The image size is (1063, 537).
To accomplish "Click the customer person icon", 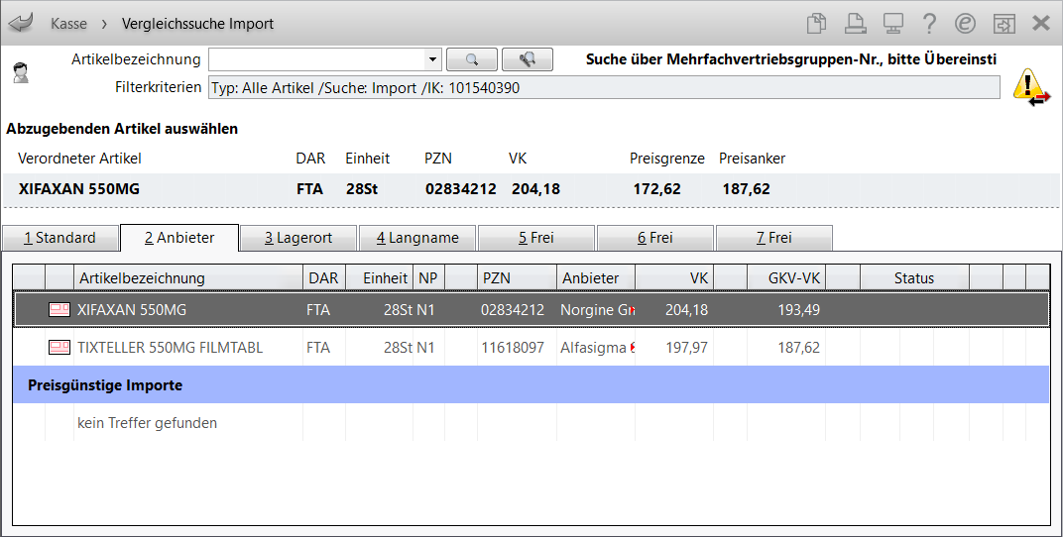I will [20, 72].
